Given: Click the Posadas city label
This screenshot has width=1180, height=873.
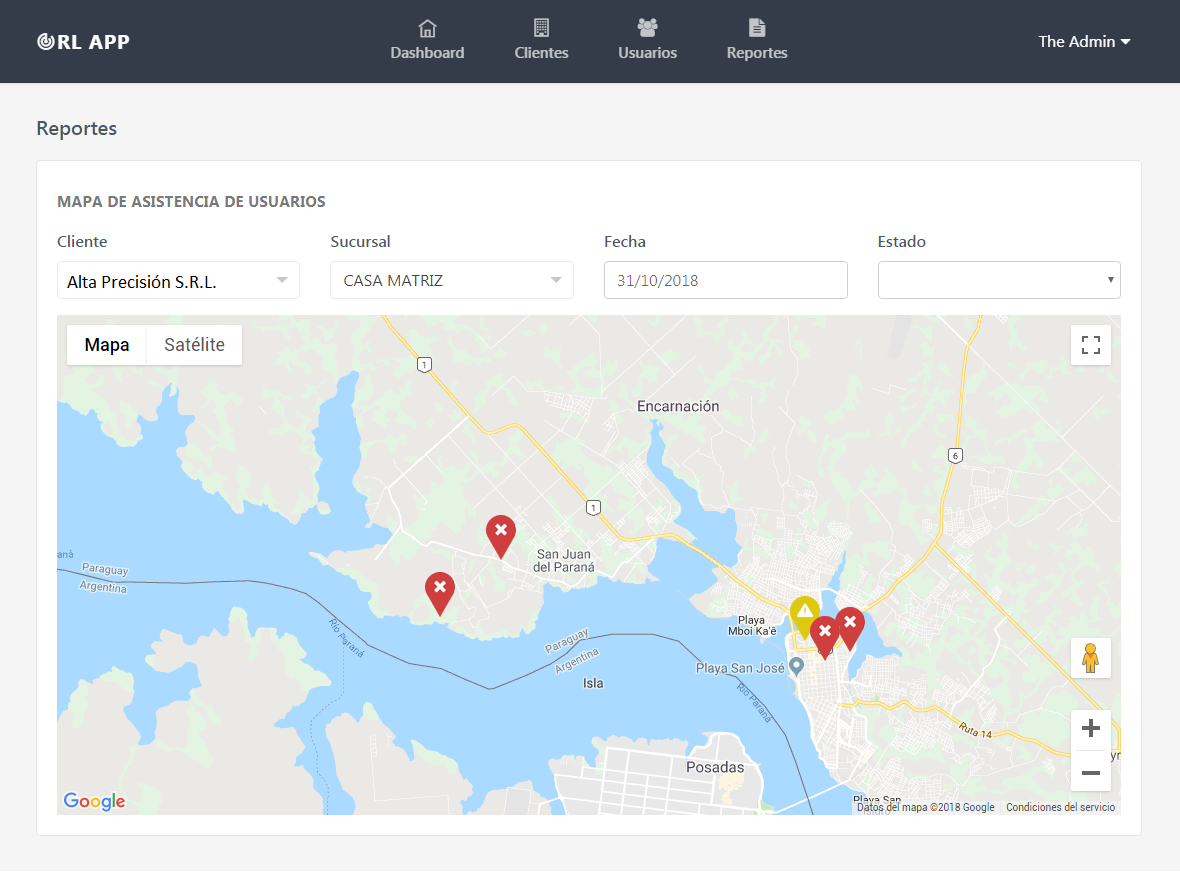Looking at the screenshot, I should (x=715, y=768).
